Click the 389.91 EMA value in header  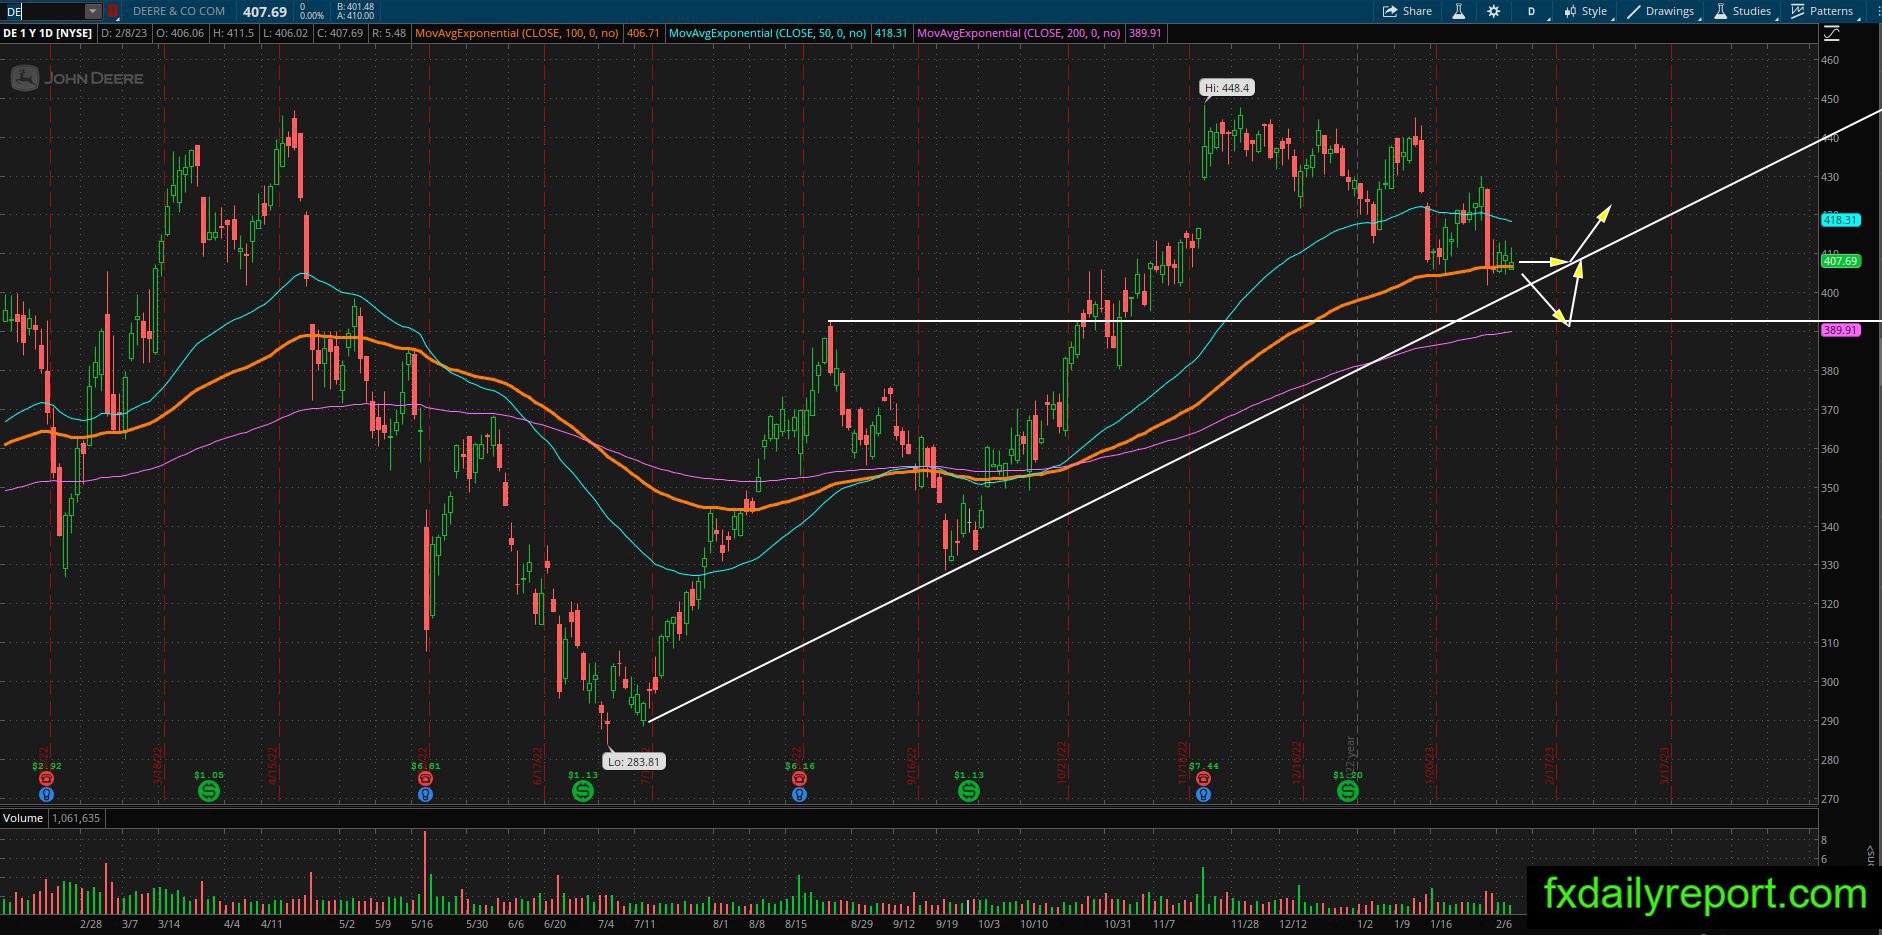(1145, 33)
